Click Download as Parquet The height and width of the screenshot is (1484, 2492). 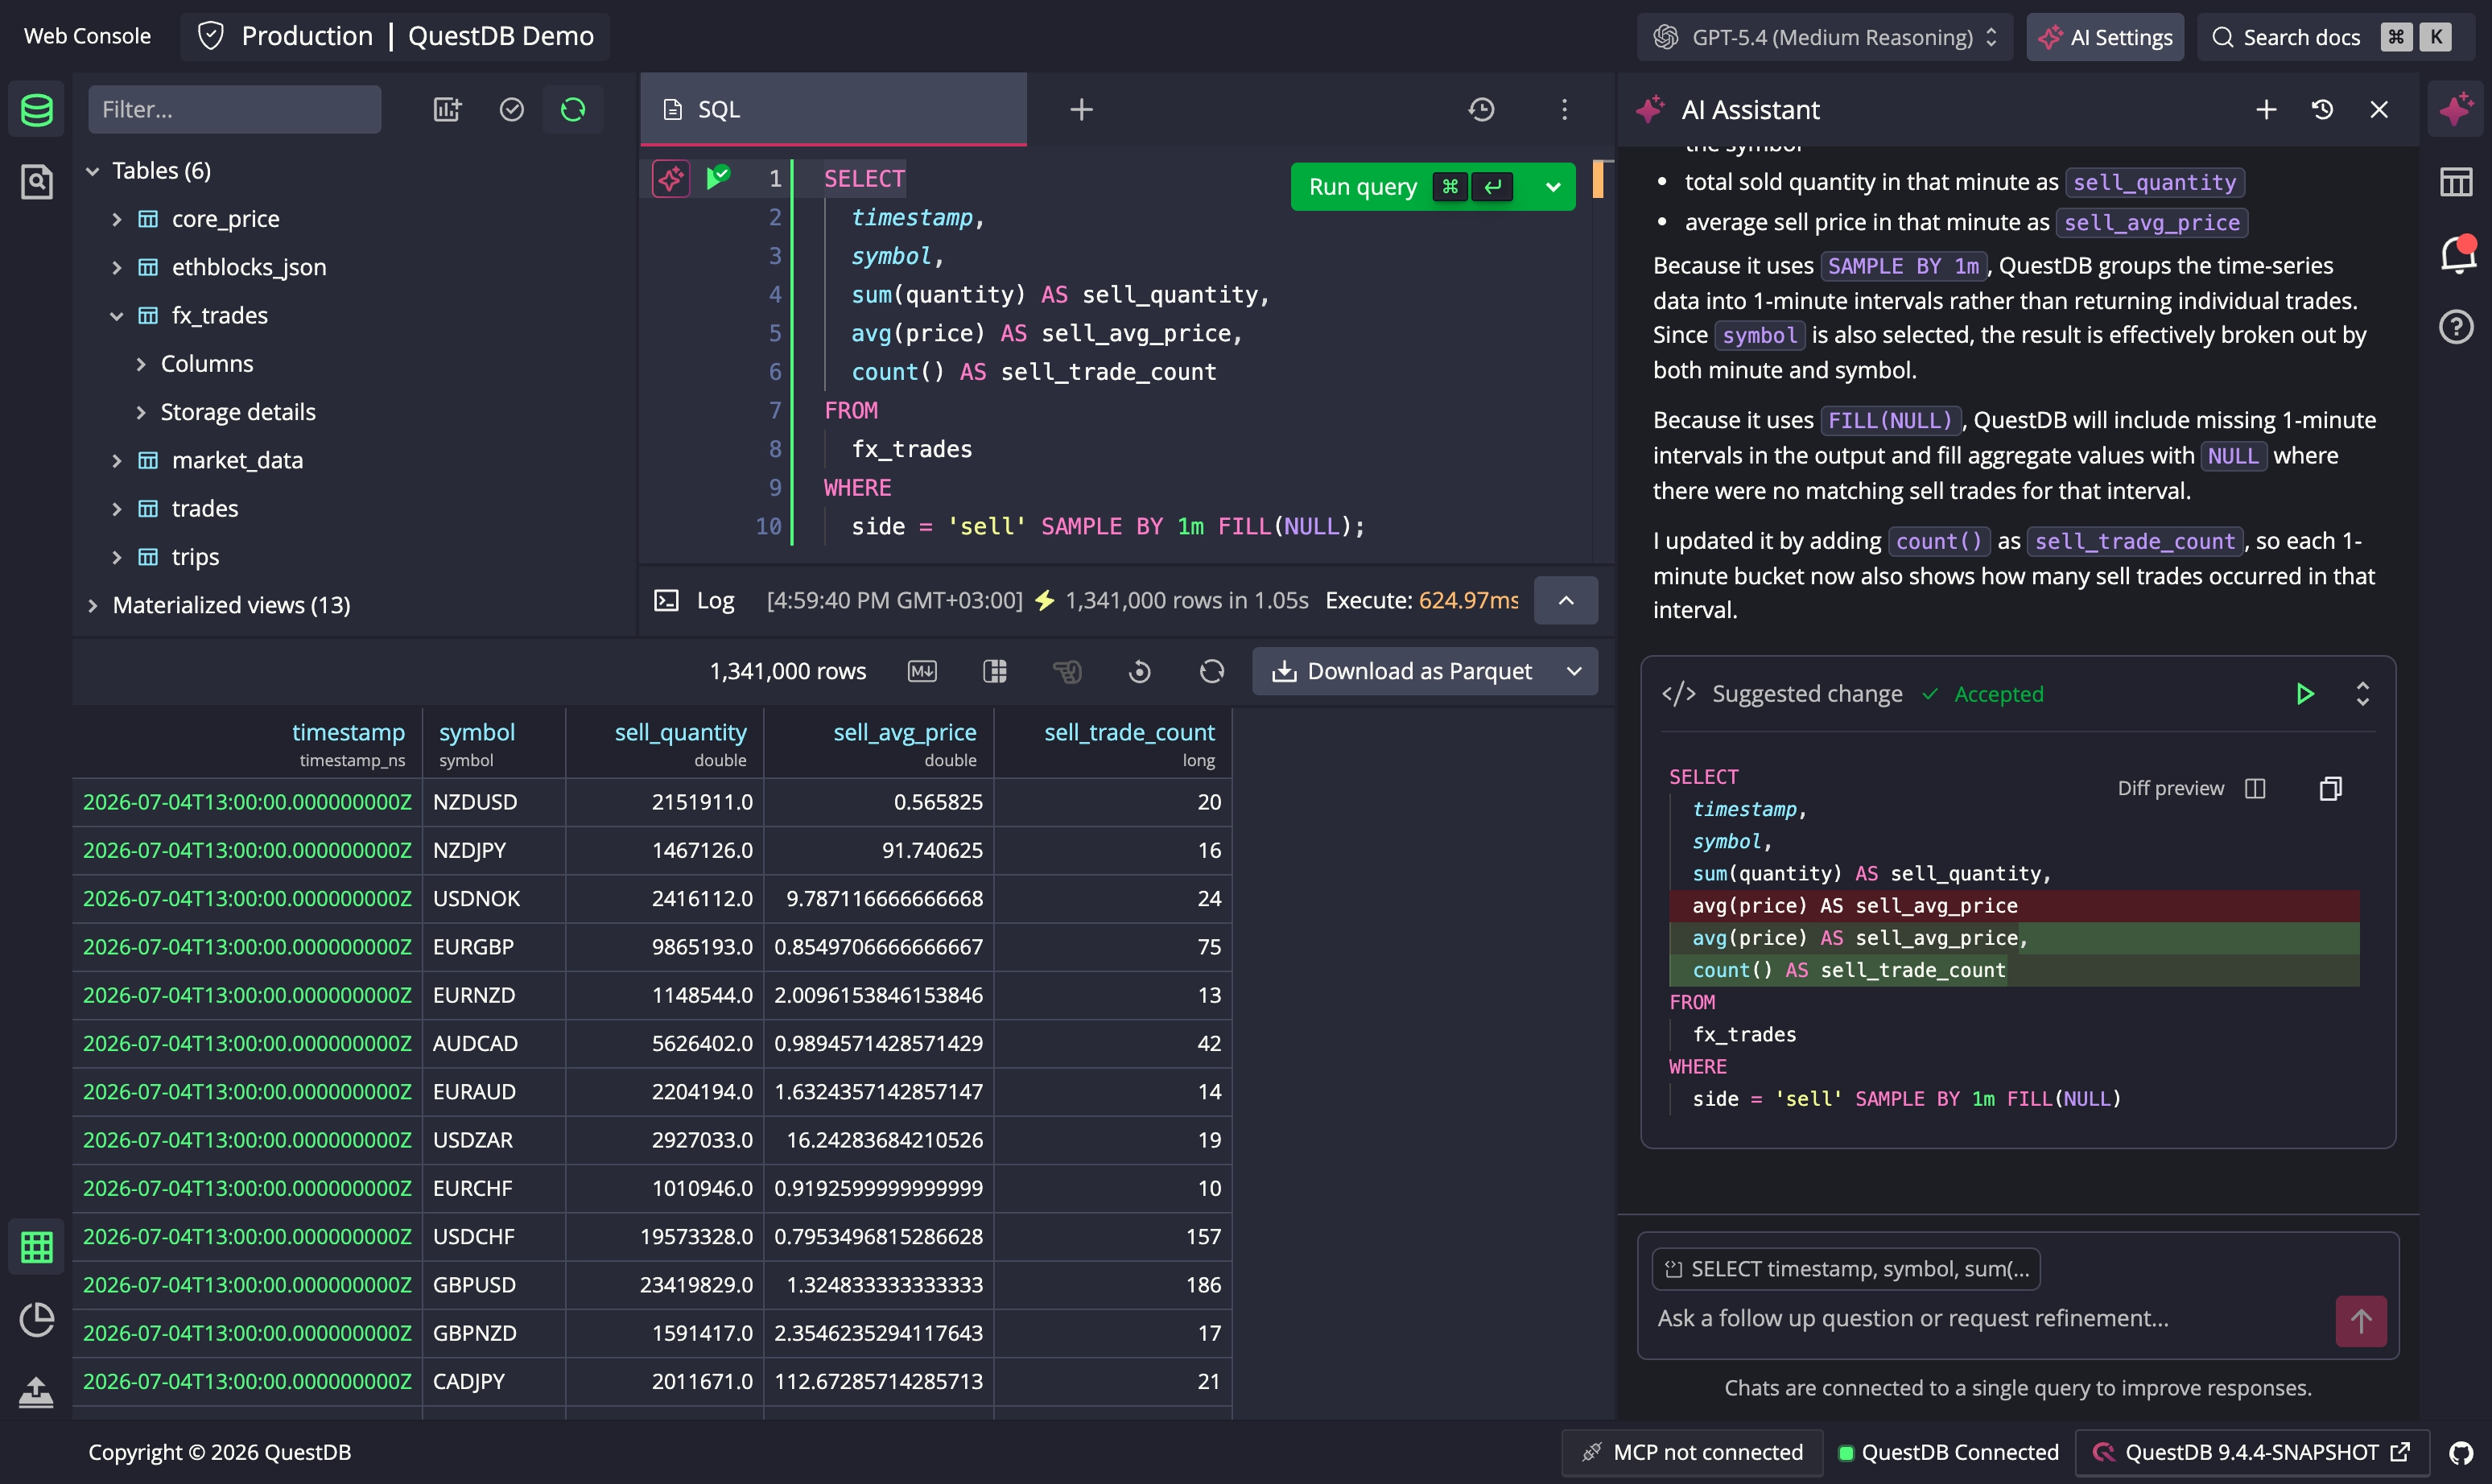tap(1402, 671)
